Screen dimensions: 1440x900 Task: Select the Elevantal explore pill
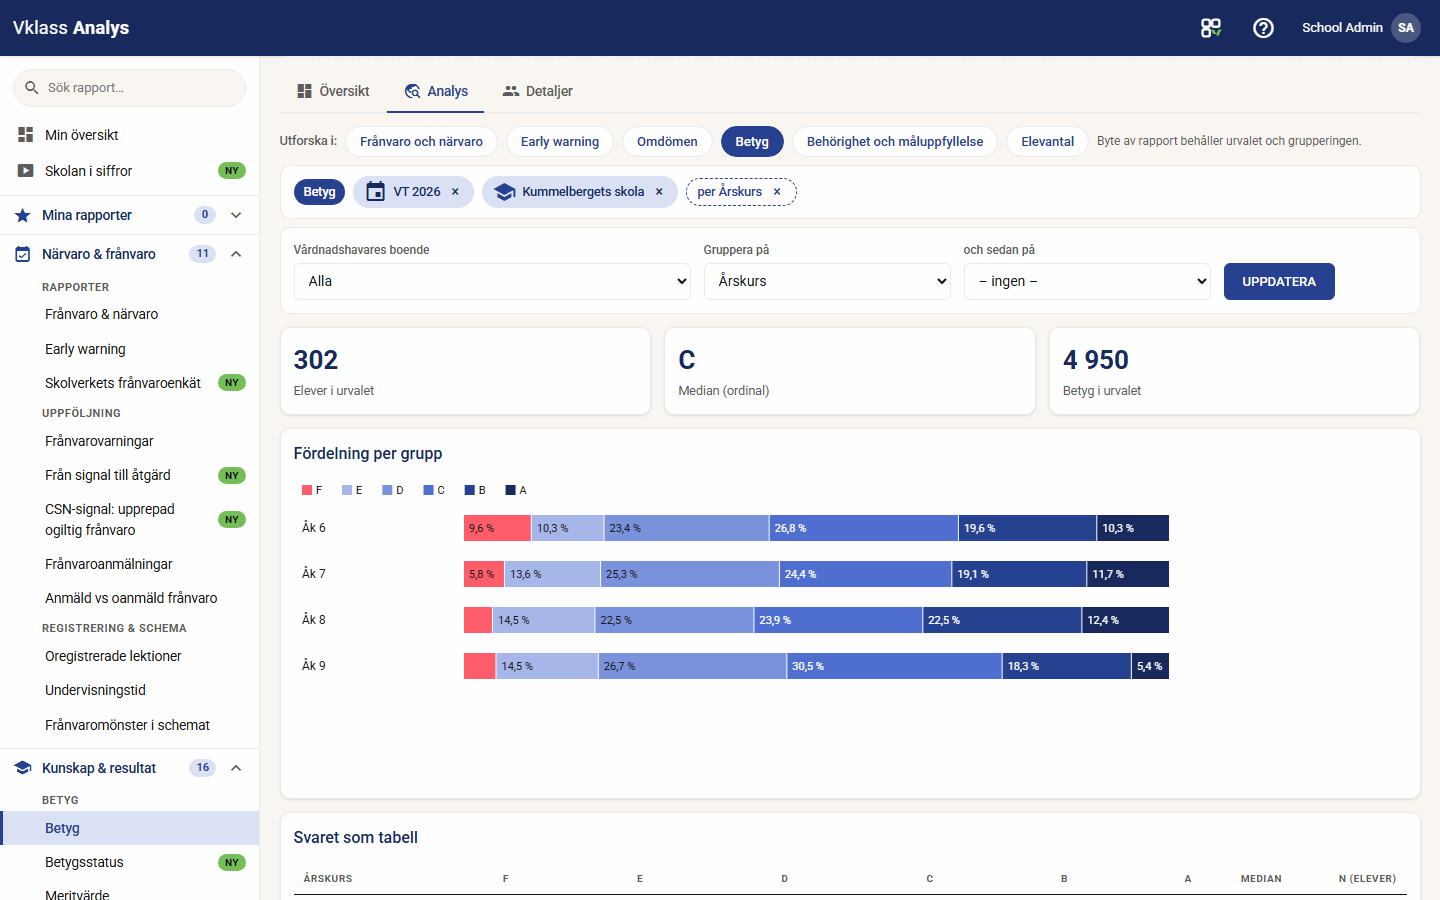[x=1047, y=141]
